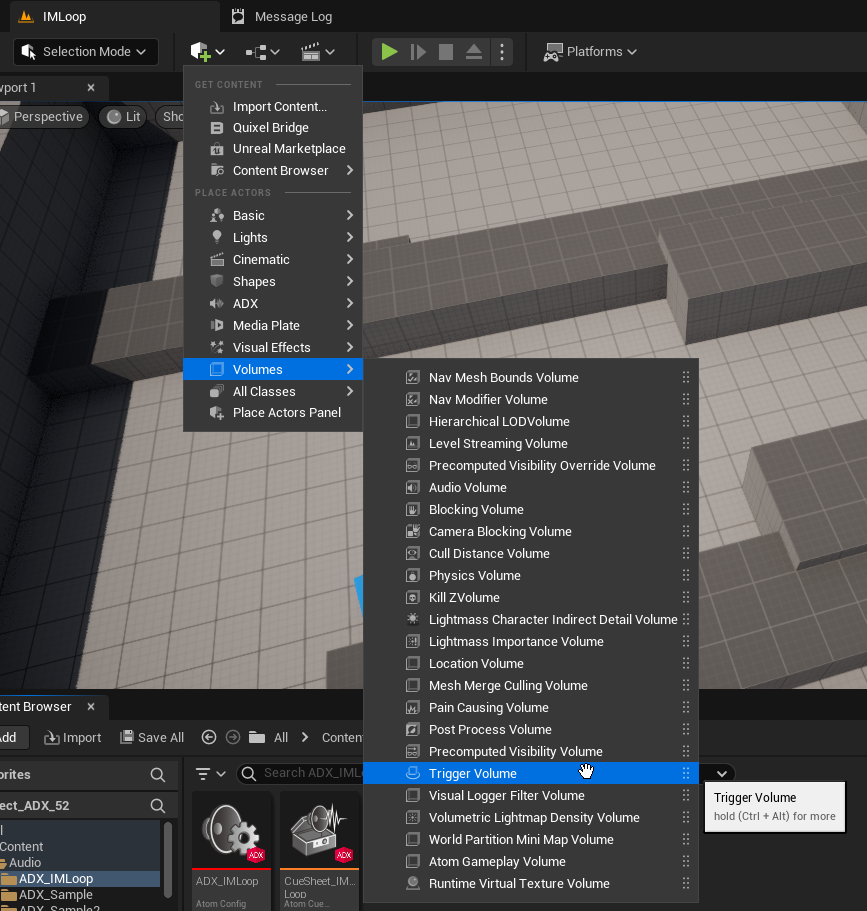The image size is (867, 911).
Task: Click Lightmass Character Indirect Detail Volume icon
Action: point(413,619)
